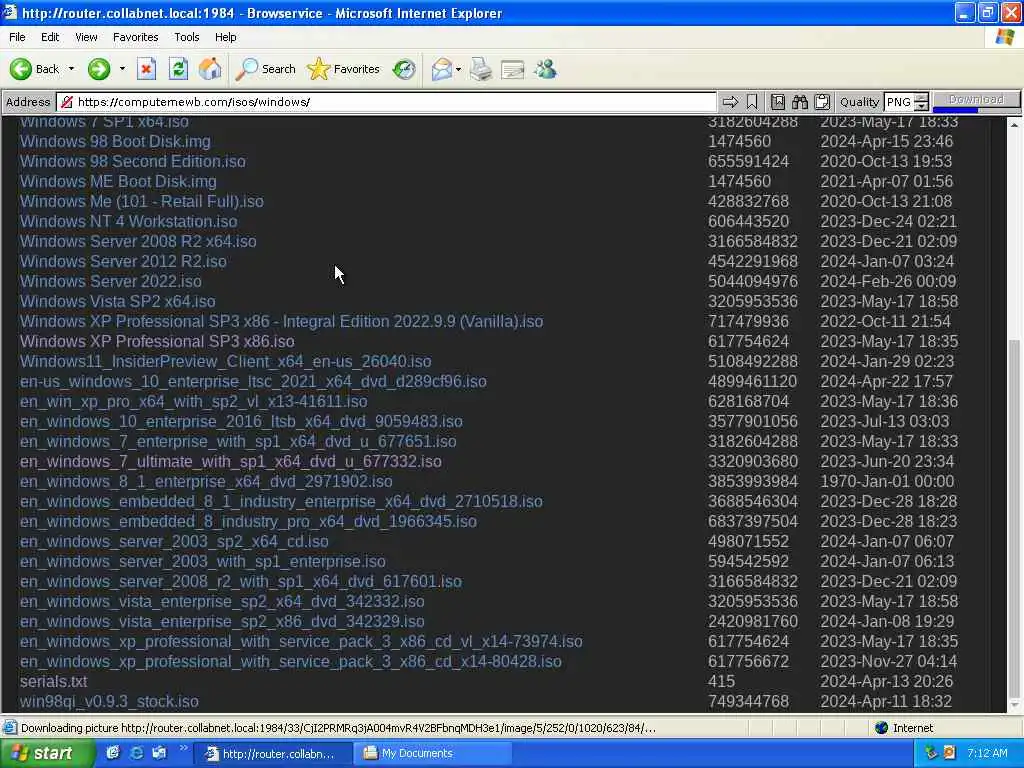The image size is (1024, 768).
Task: Launch Internet Explorer from Quick Launch
Action: pos(136,753)
